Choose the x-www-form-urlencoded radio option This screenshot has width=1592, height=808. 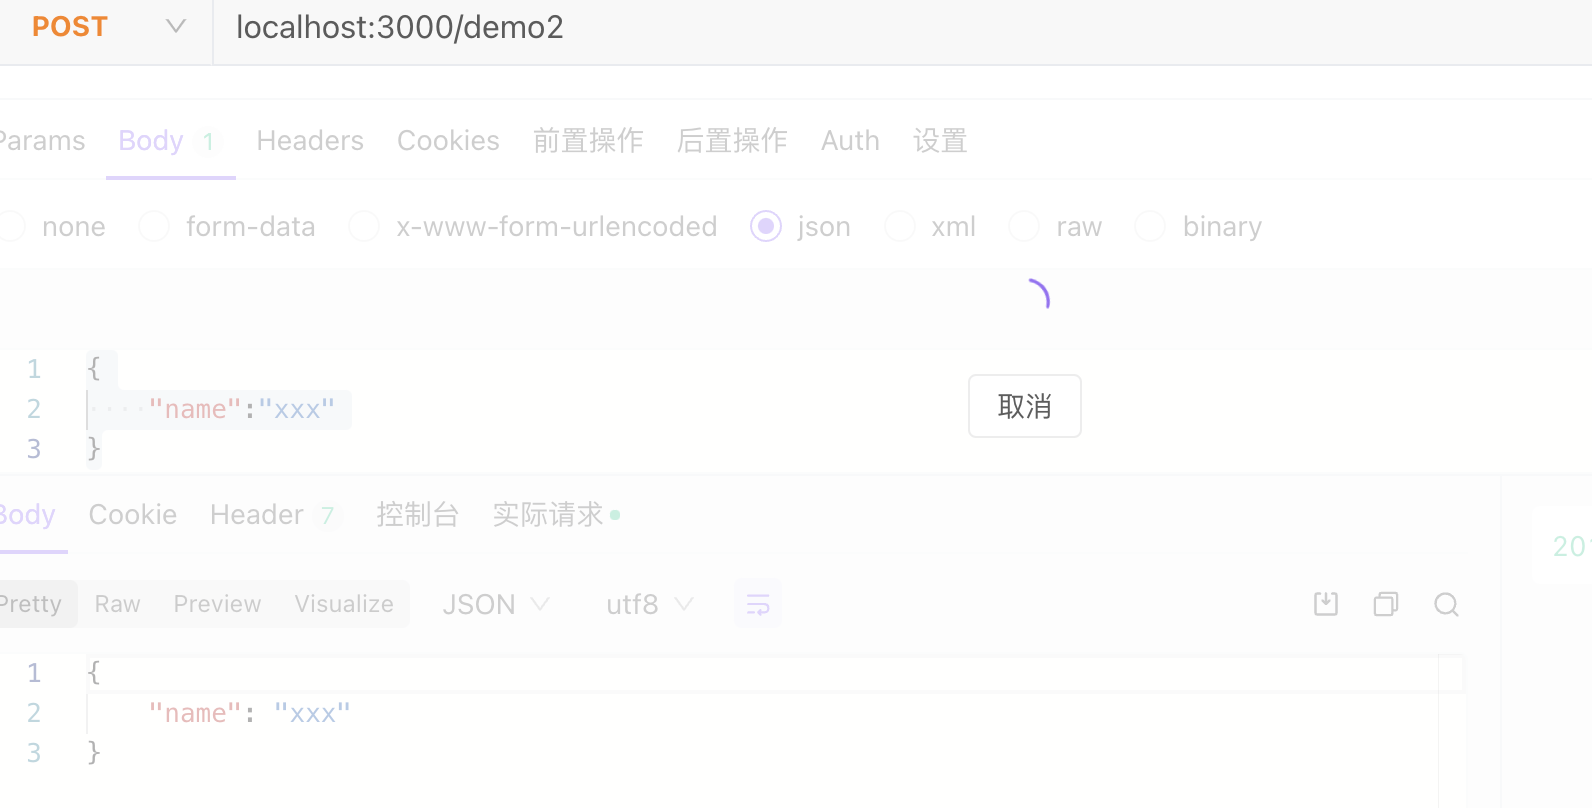364,227
